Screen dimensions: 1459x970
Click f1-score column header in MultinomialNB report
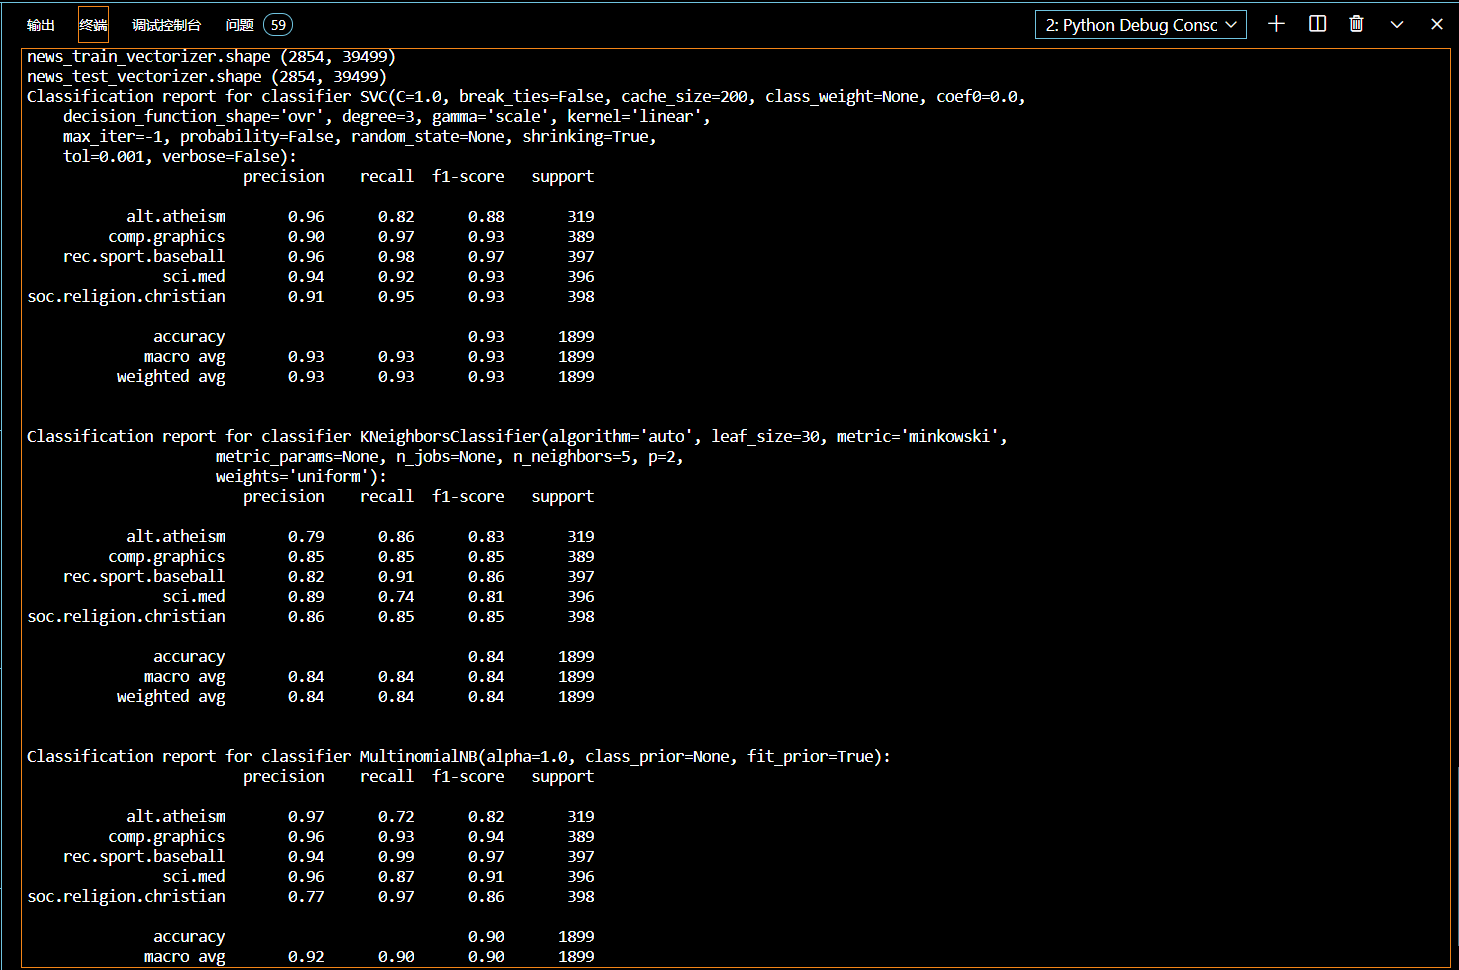(x=468, y=777)
